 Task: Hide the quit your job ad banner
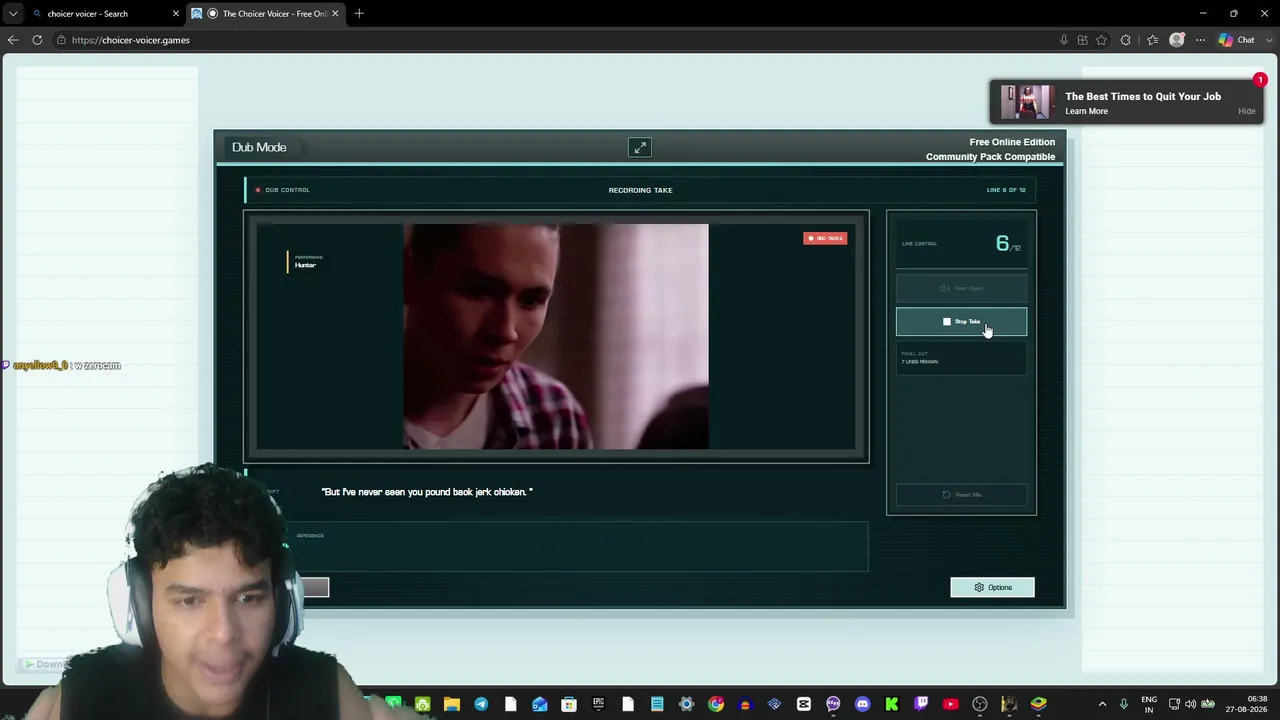point(1246,112)
